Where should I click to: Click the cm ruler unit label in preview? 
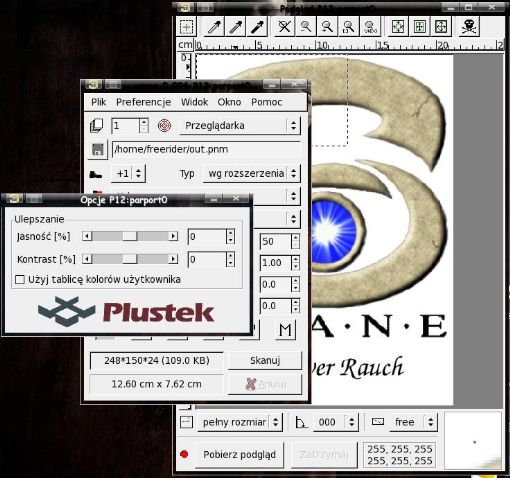click(185, 44)
